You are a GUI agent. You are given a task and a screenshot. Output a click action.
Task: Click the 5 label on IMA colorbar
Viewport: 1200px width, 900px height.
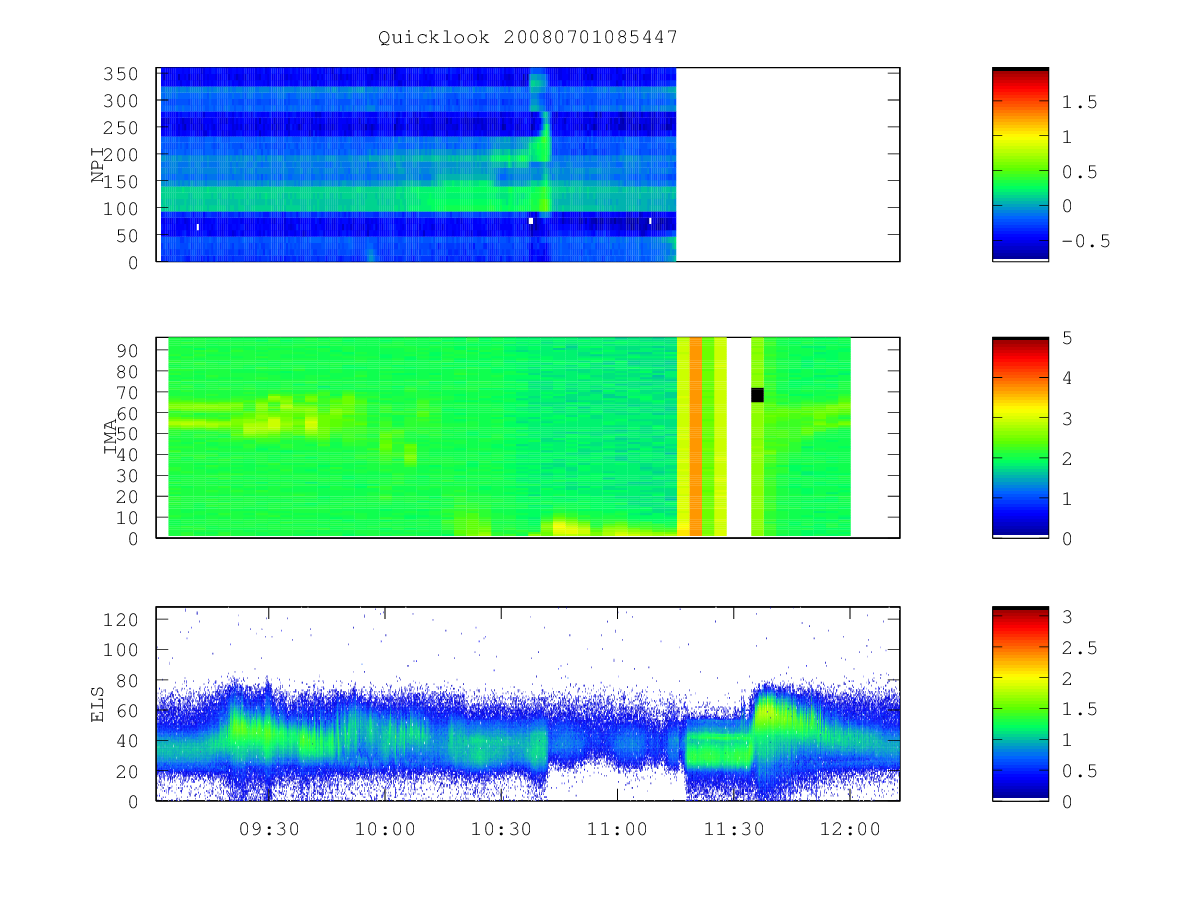1067,338
